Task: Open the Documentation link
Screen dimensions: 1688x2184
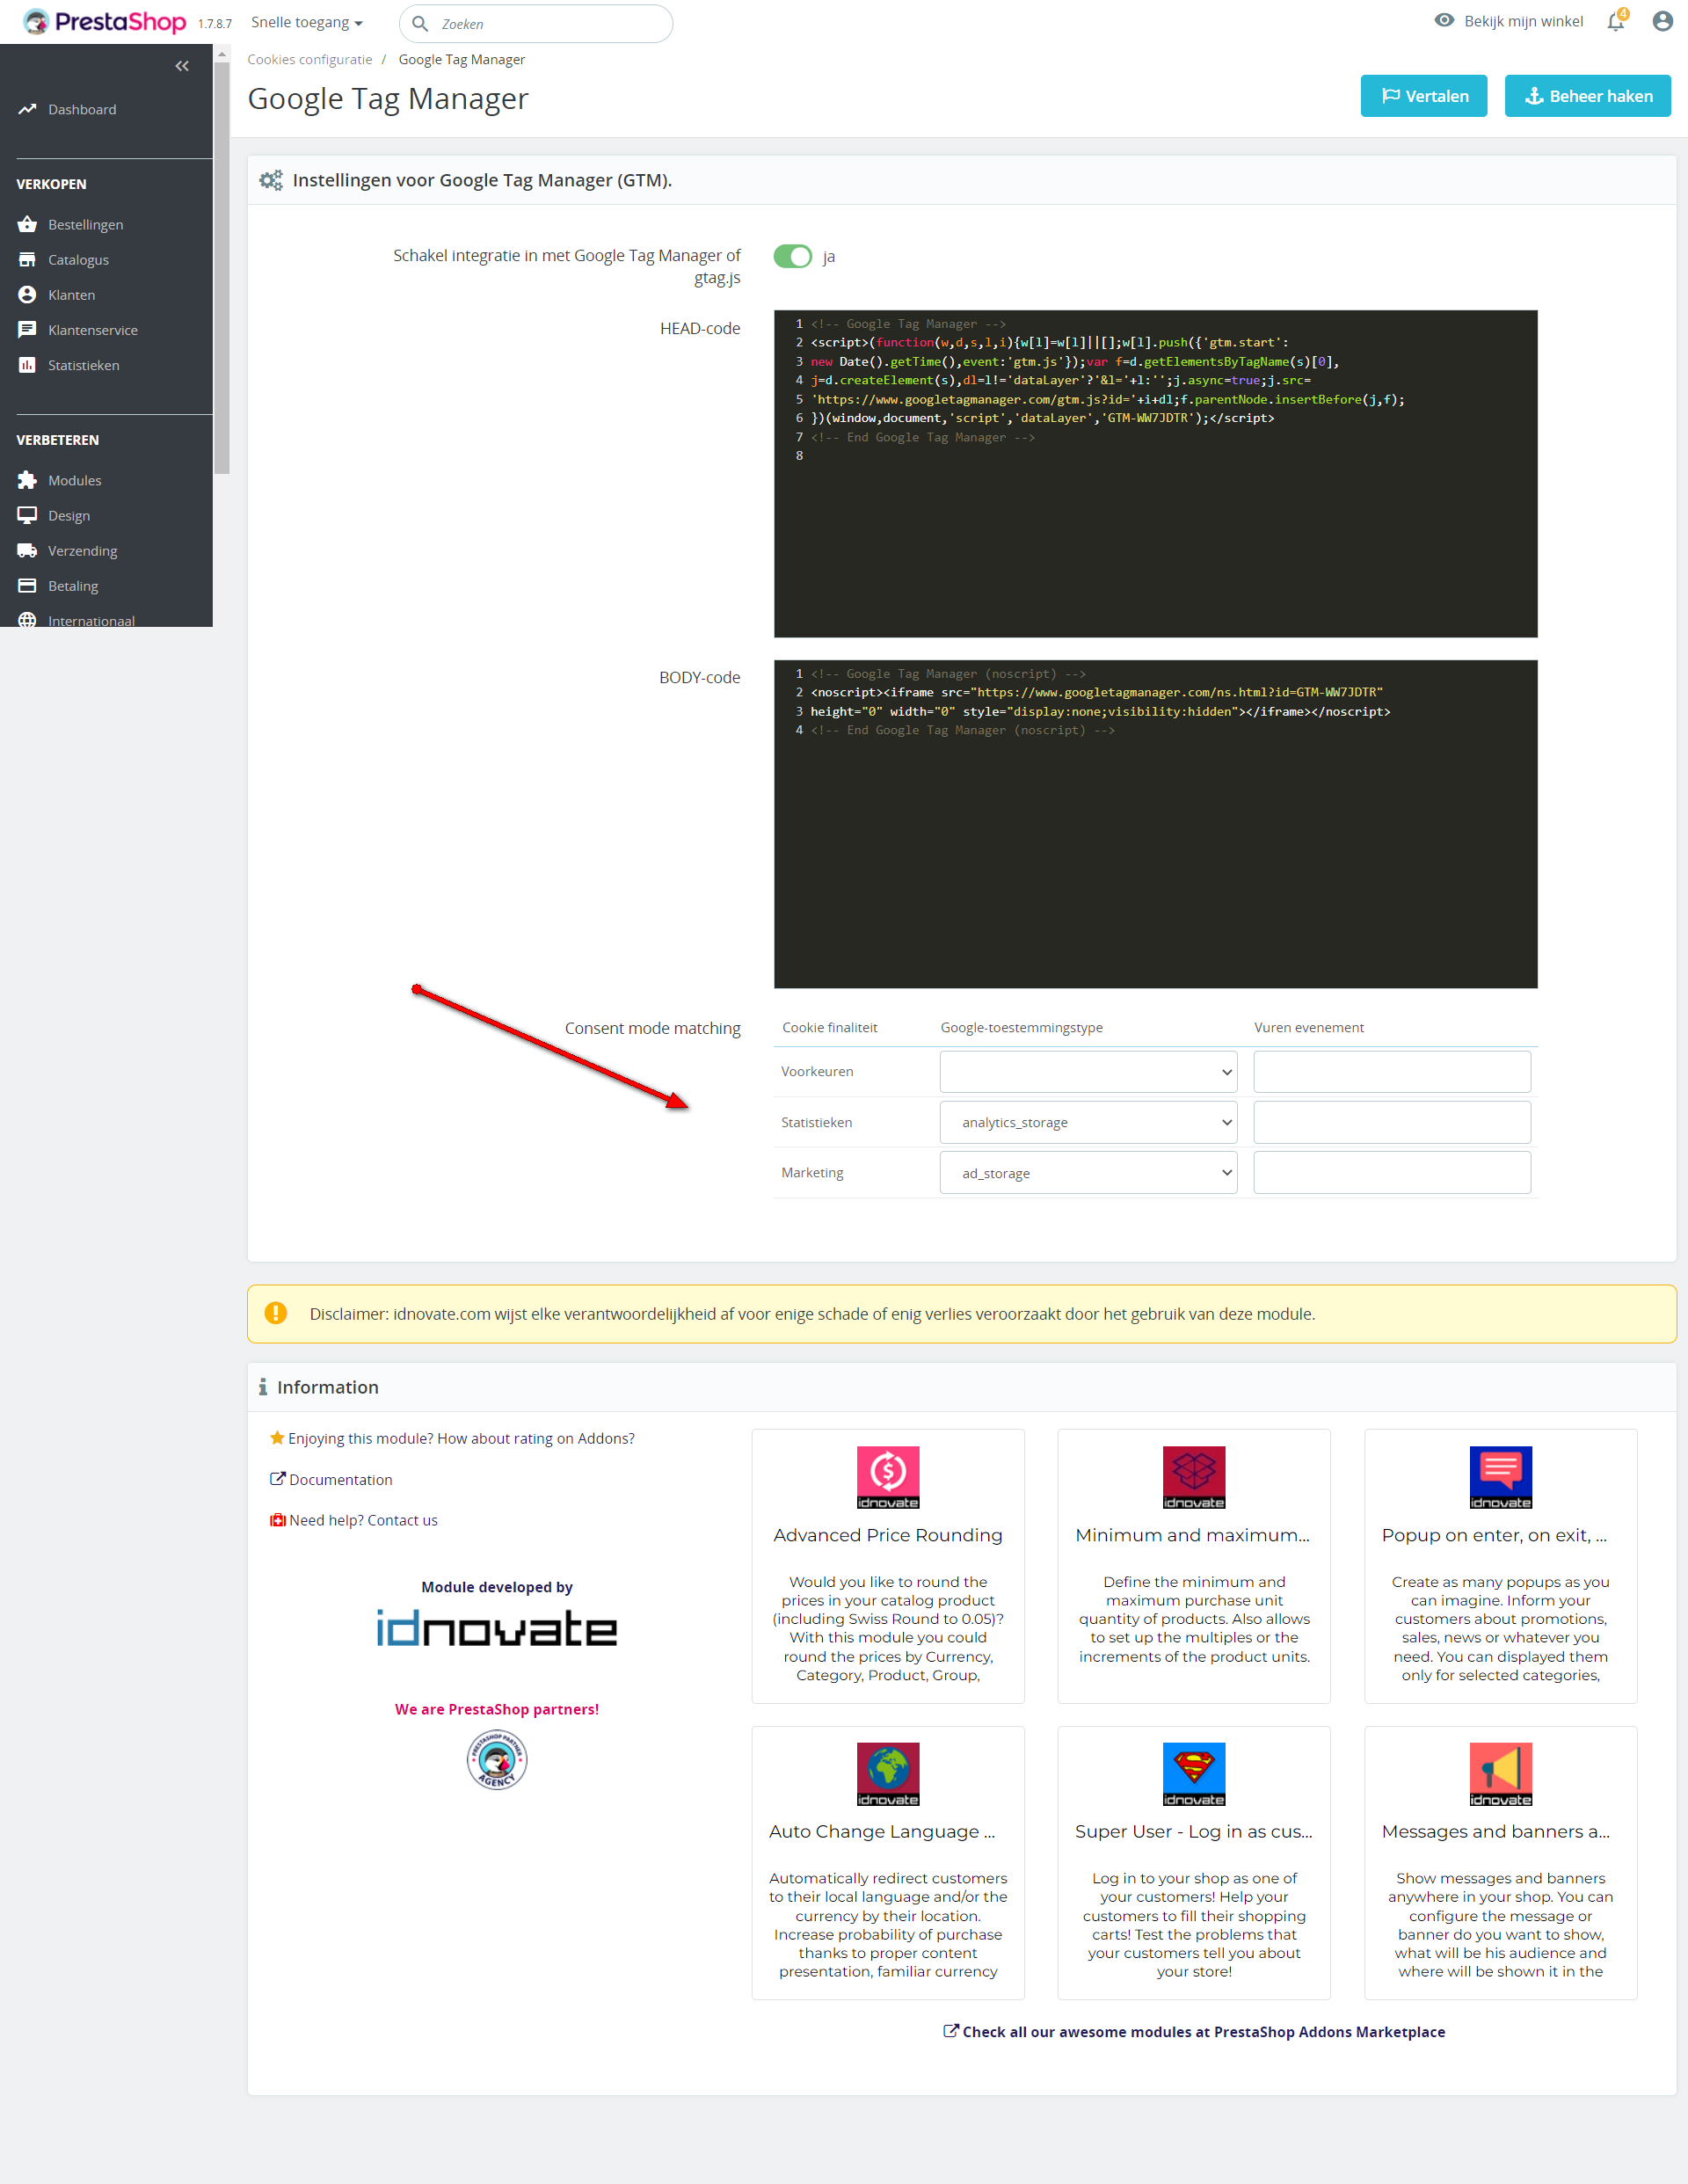Action: 340,1480
